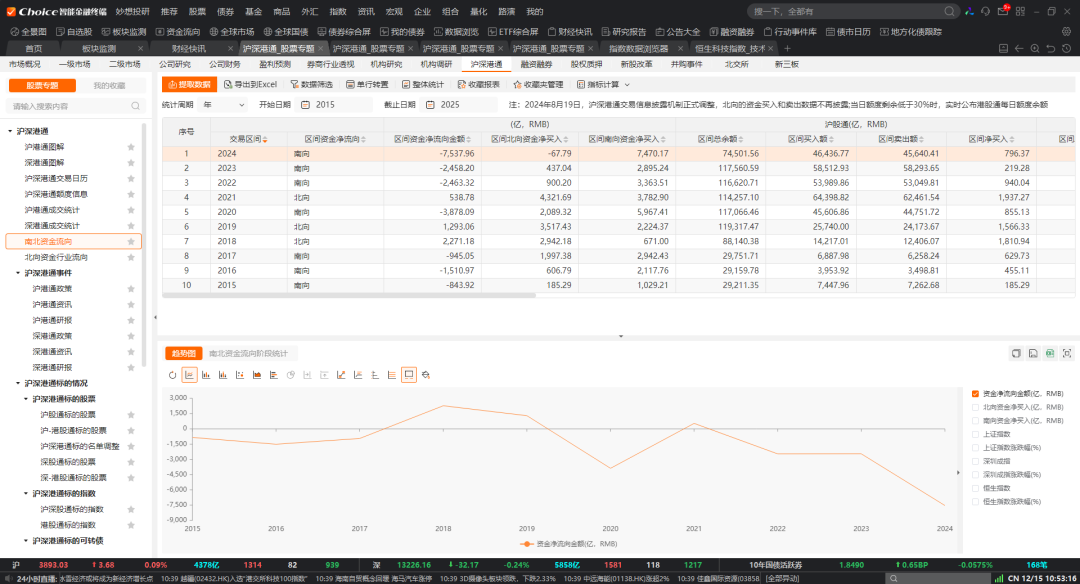Uncheck 资金净流向金额 series checkbox
Image resolution: width=1080 pixels, height=584 pixels.
(x=976, y=394)
